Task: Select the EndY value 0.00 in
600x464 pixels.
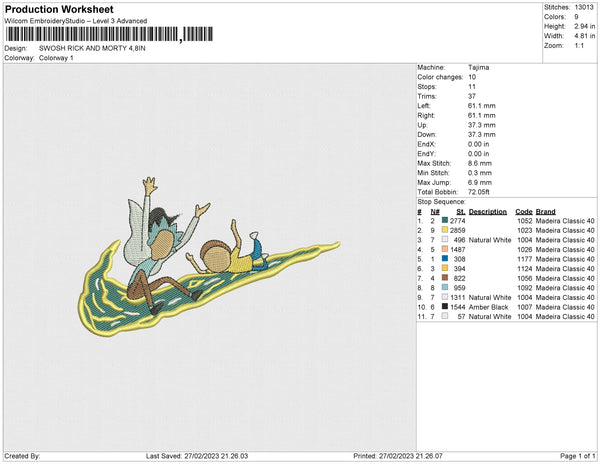Action: [478, 154]
